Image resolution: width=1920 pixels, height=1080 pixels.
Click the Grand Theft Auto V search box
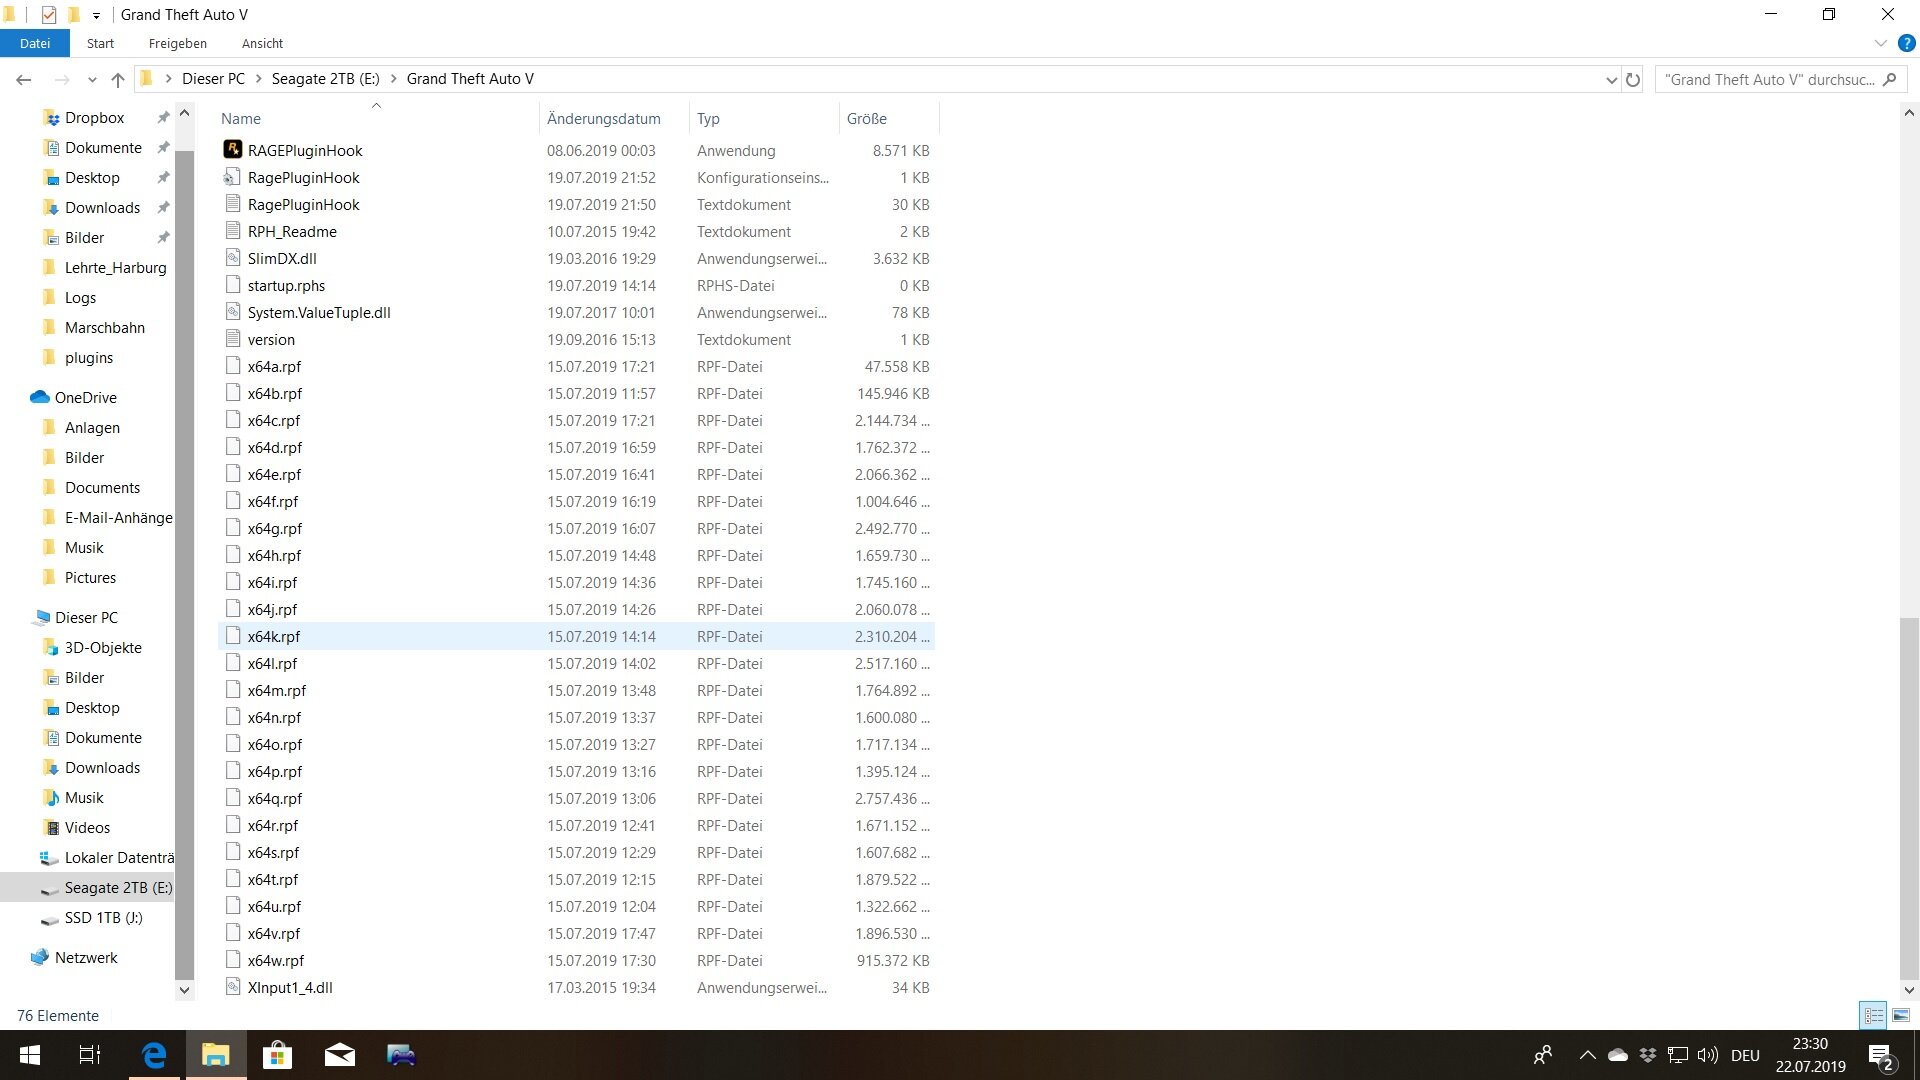(x=1770, y=79)
